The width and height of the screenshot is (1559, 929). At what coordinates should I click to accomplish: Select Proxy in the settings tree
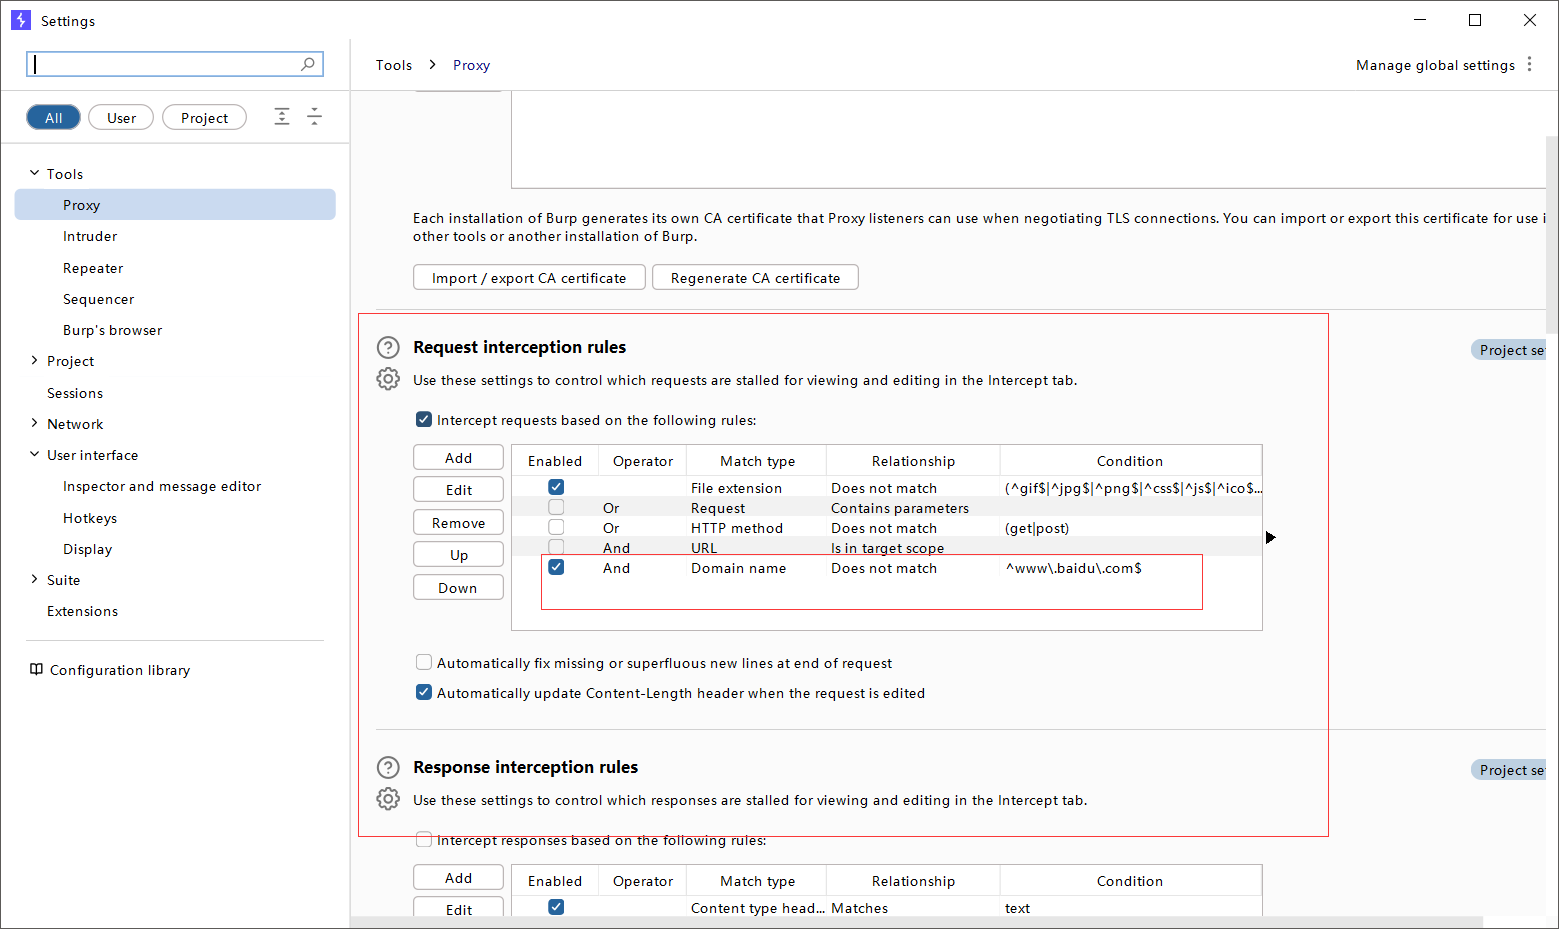click(175, 204)
